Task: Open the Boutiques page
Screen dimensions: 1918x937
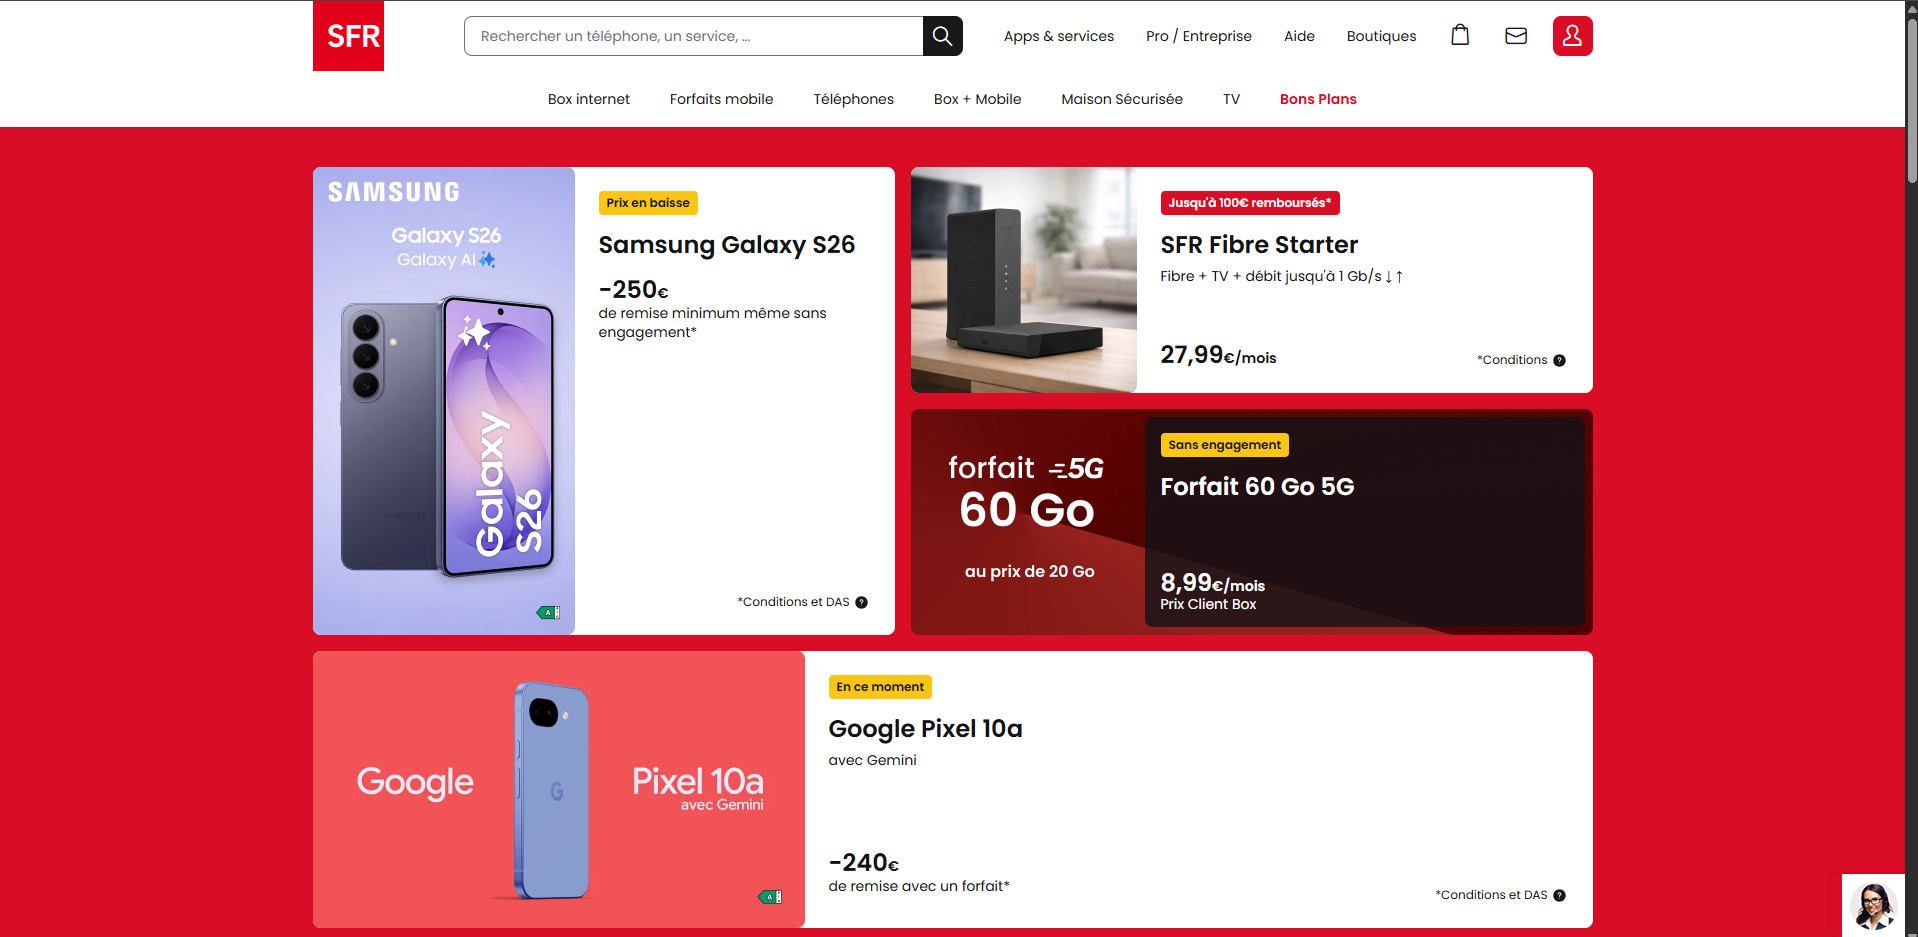Action: coord(1381,35)
